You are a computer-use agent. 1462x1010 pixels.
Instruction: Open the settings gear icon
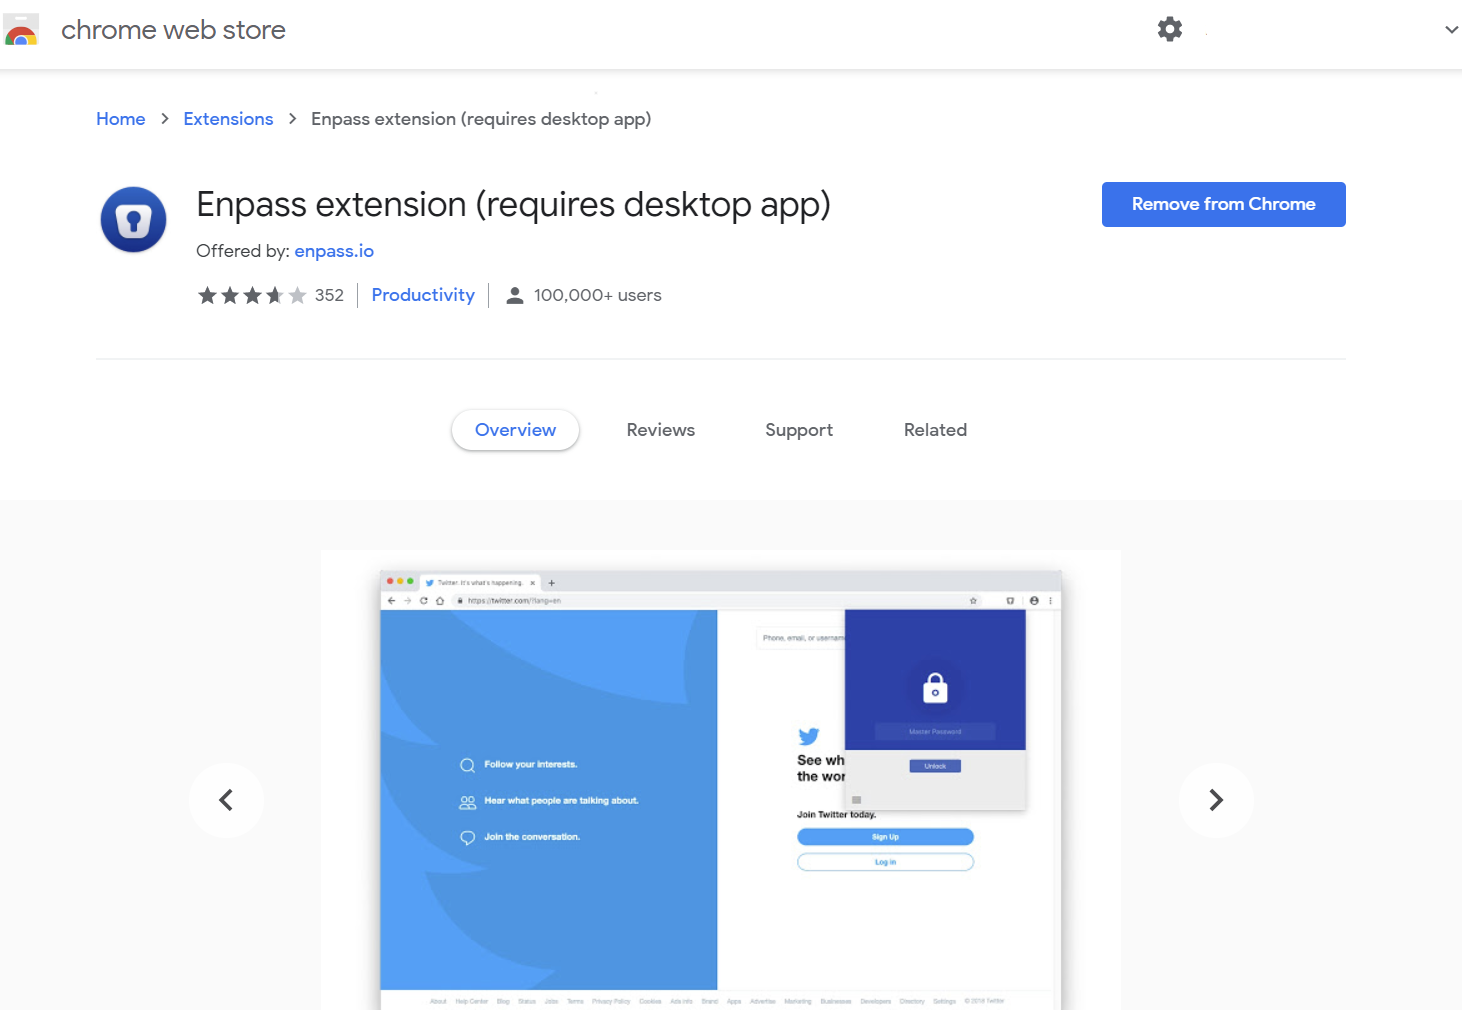(x=1170, y=29)
